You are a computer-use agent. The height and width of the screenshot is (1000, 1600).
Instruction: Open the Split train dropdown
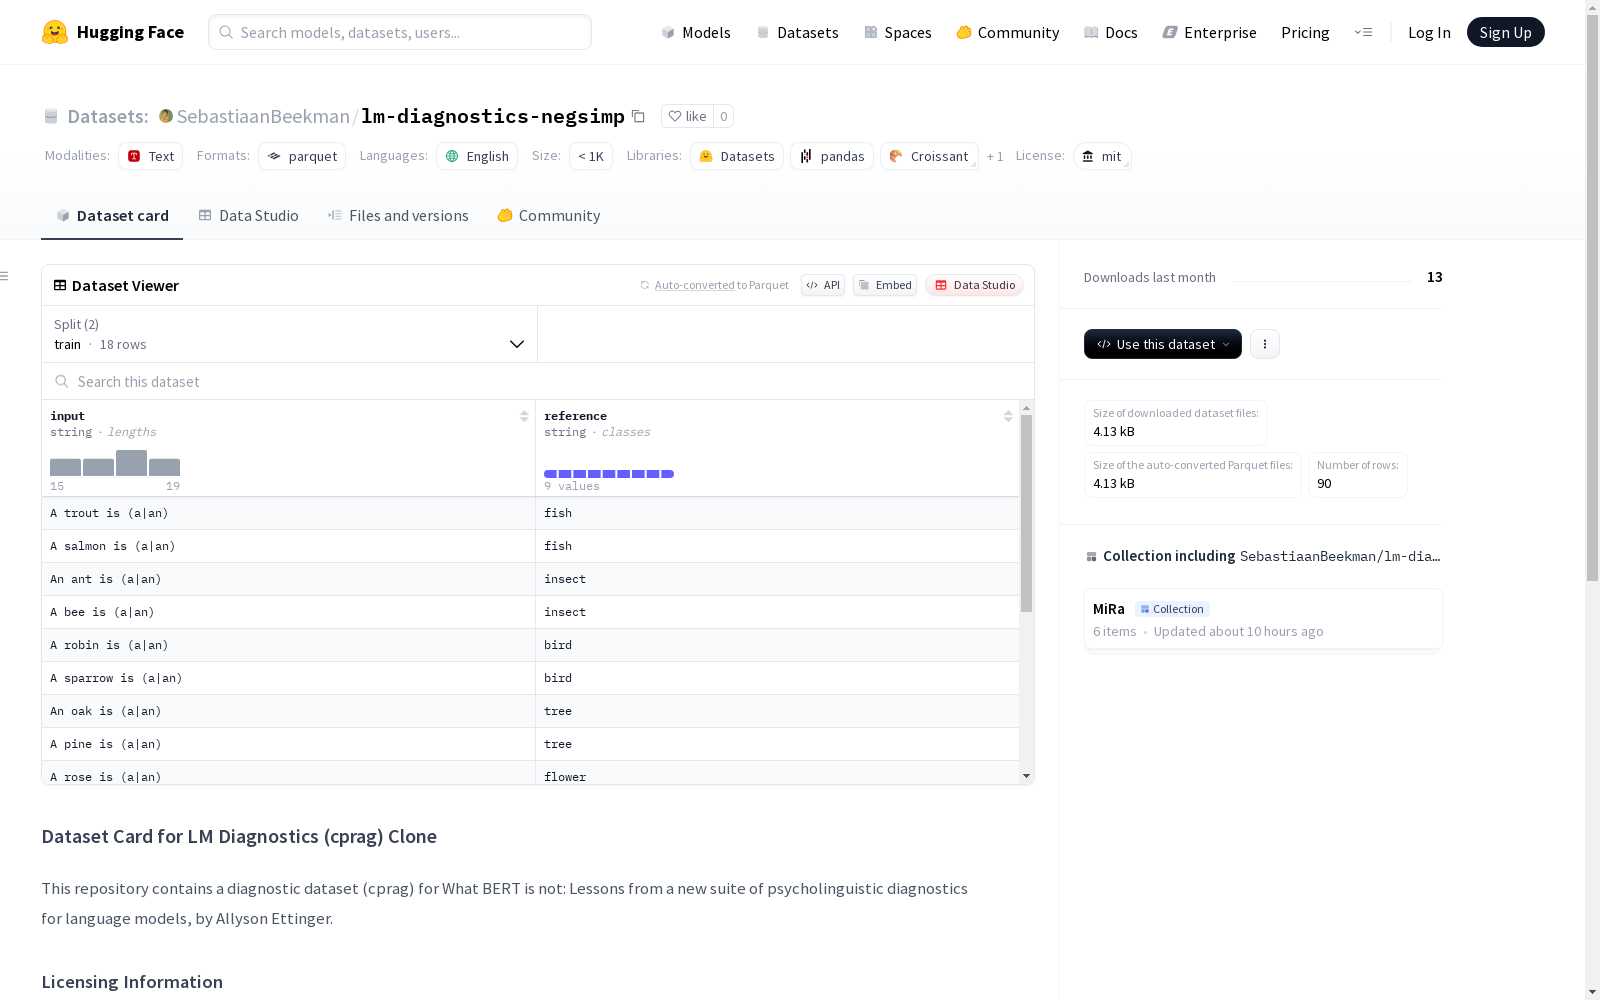[x=289, y=334]
